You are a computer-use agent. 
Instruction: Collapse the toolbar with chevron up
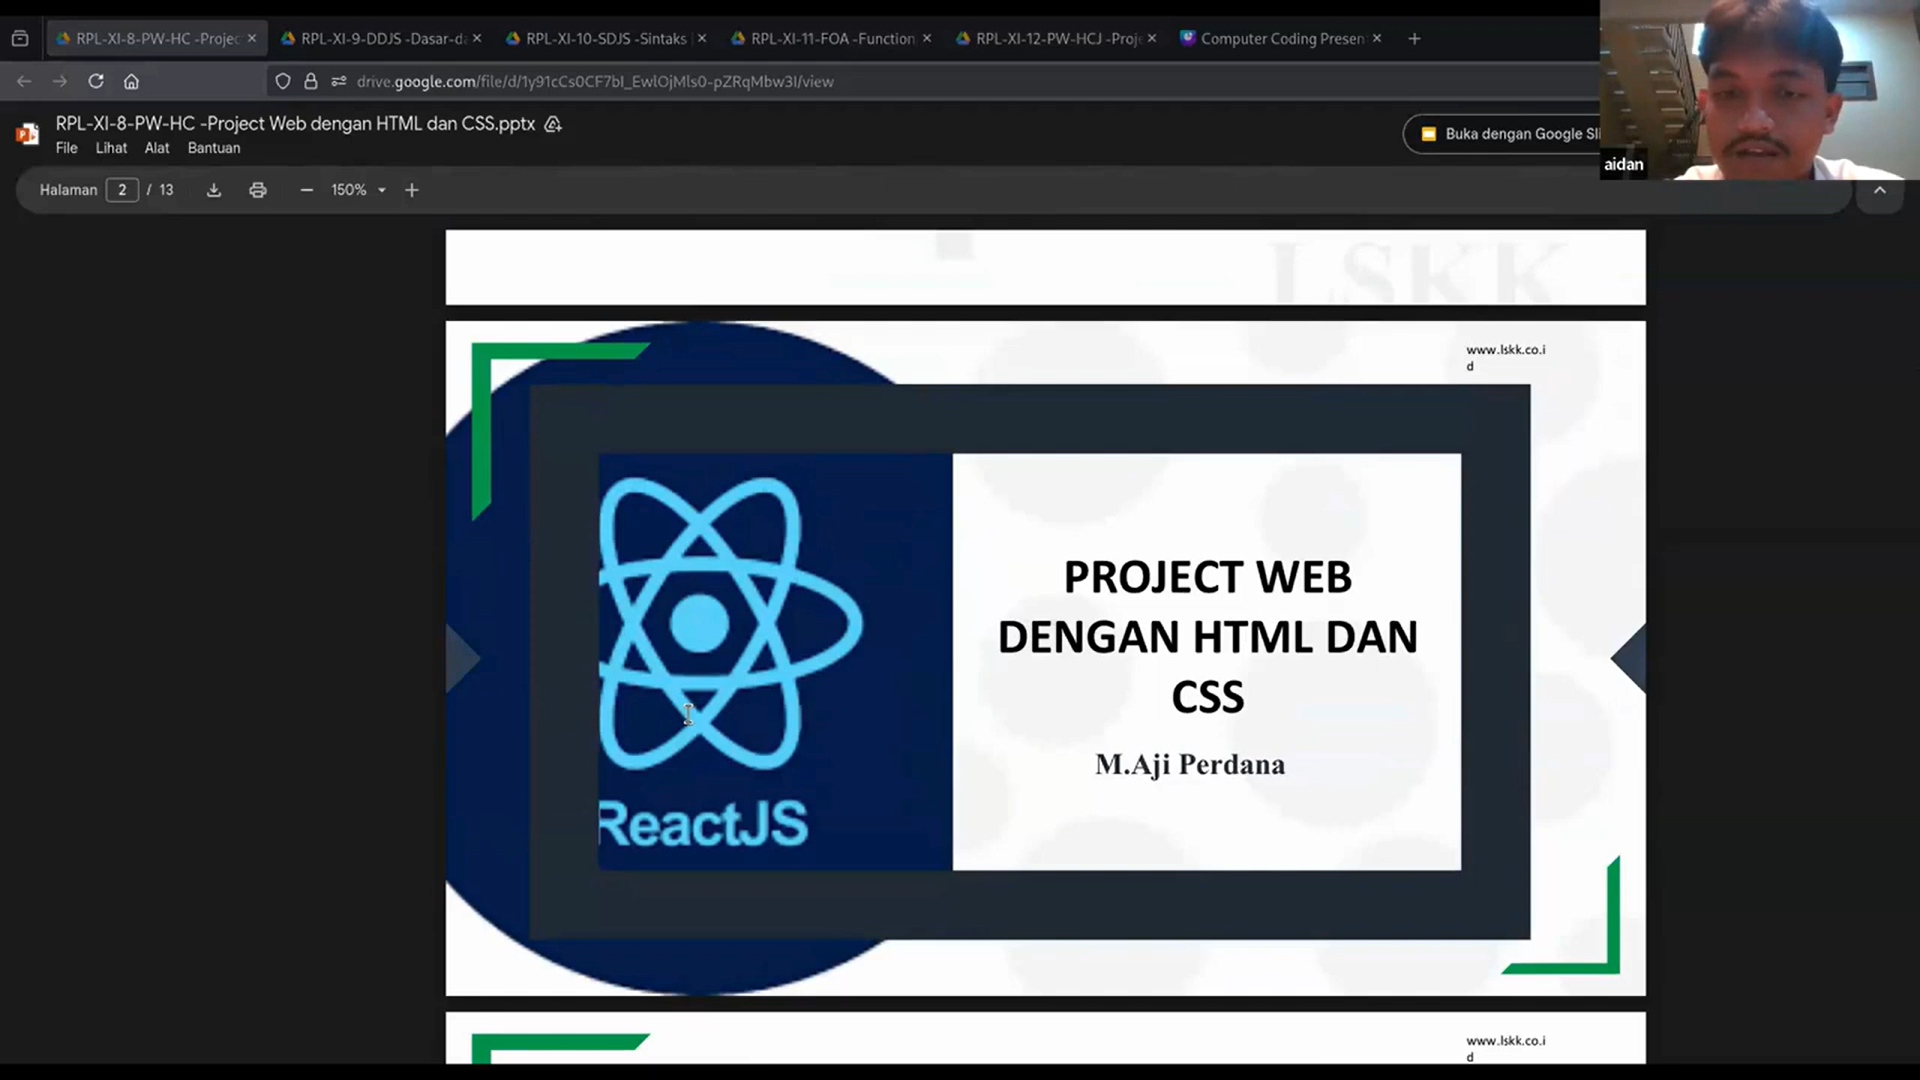point(1879,190)
